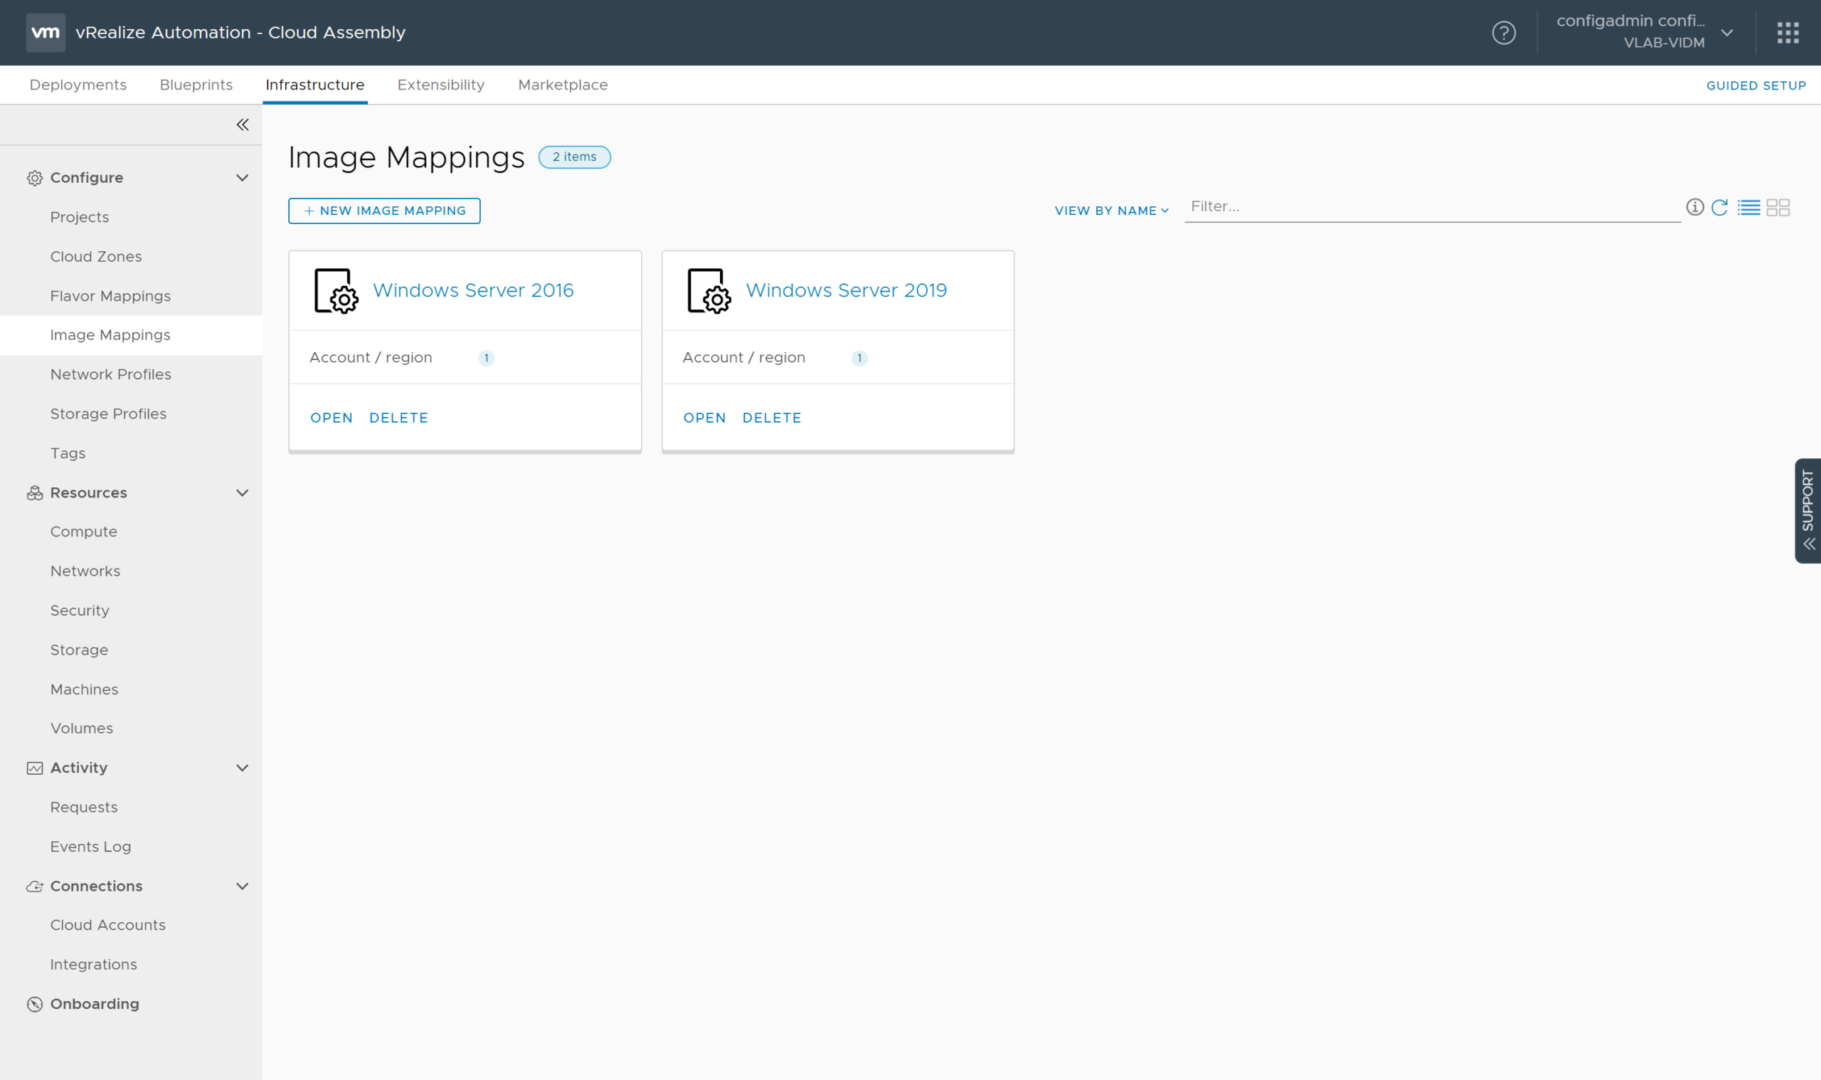Open the Marketplace tab

coord(562,85)
